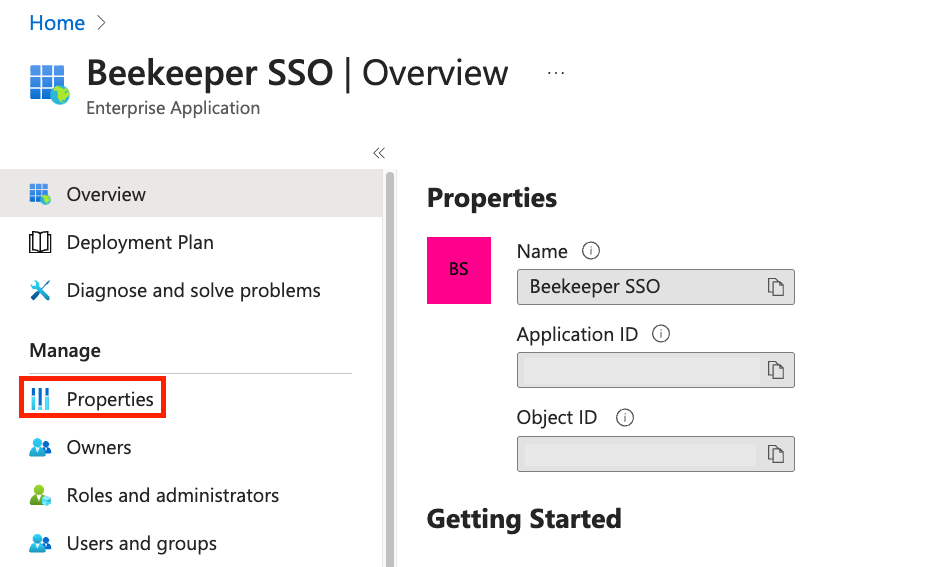Click the Beekeeper SSO enterprise application icon
The image size is (933, 567).
(x=49, y=84)
